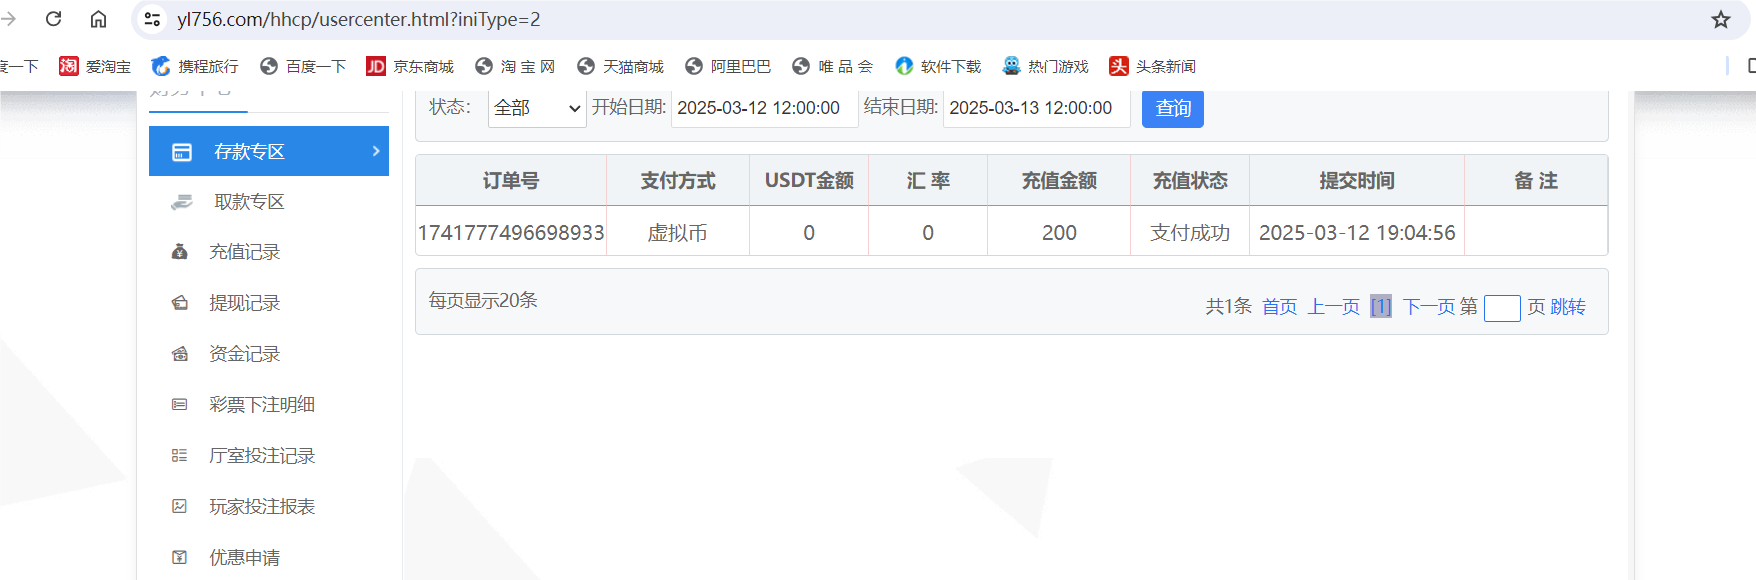Click the page number input box
The width and height of the screenshot is (1756, 580).
(x=1502, y=308)
